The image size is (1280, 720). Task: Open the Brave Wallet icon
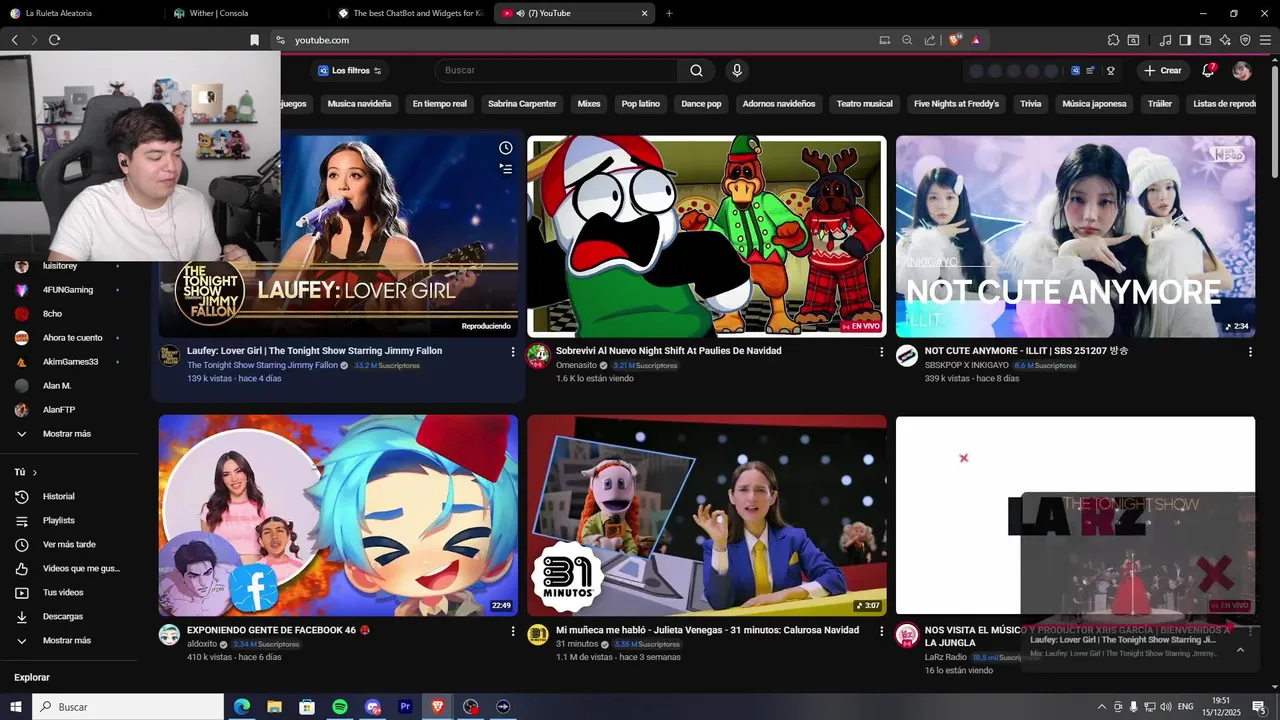coord(1205,40)
